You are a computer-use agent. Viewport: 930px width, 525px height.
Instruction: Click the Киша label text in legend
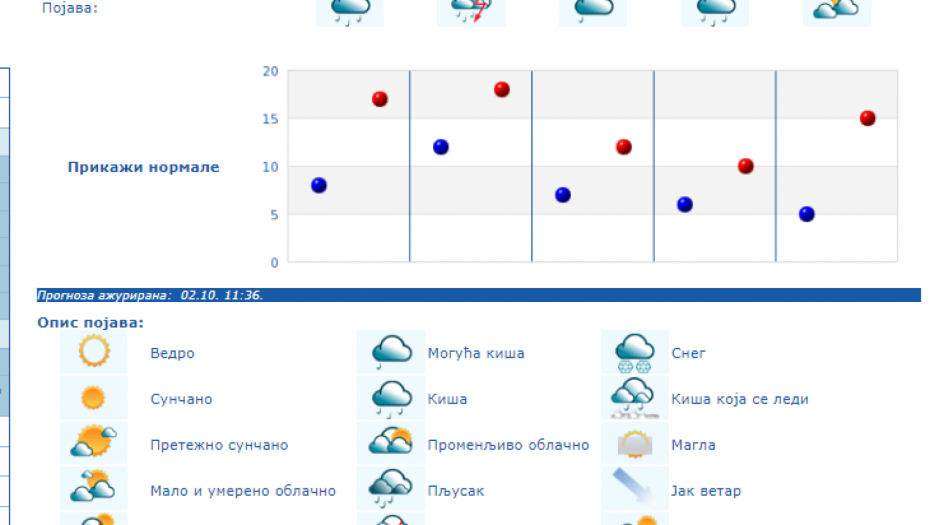pyautogui.click(x=447, y=399)
